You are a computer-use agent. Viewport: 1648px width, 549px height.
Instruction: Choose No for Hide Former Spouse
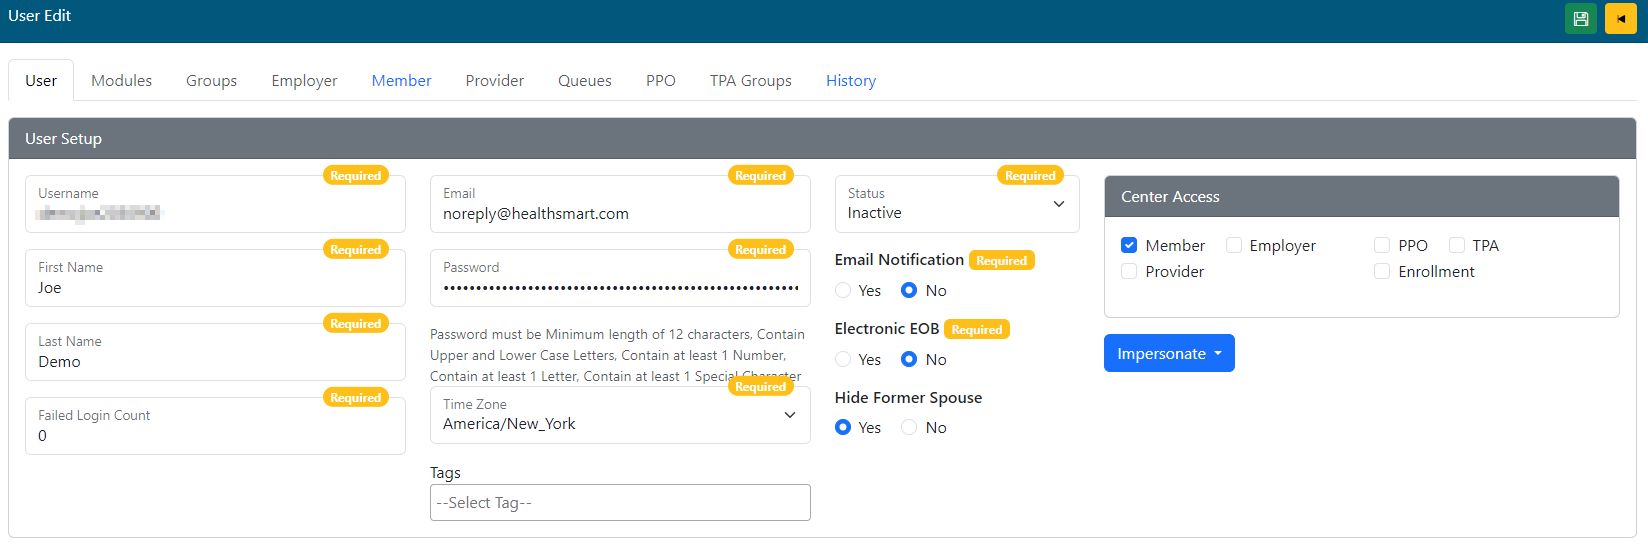point(909,427)
